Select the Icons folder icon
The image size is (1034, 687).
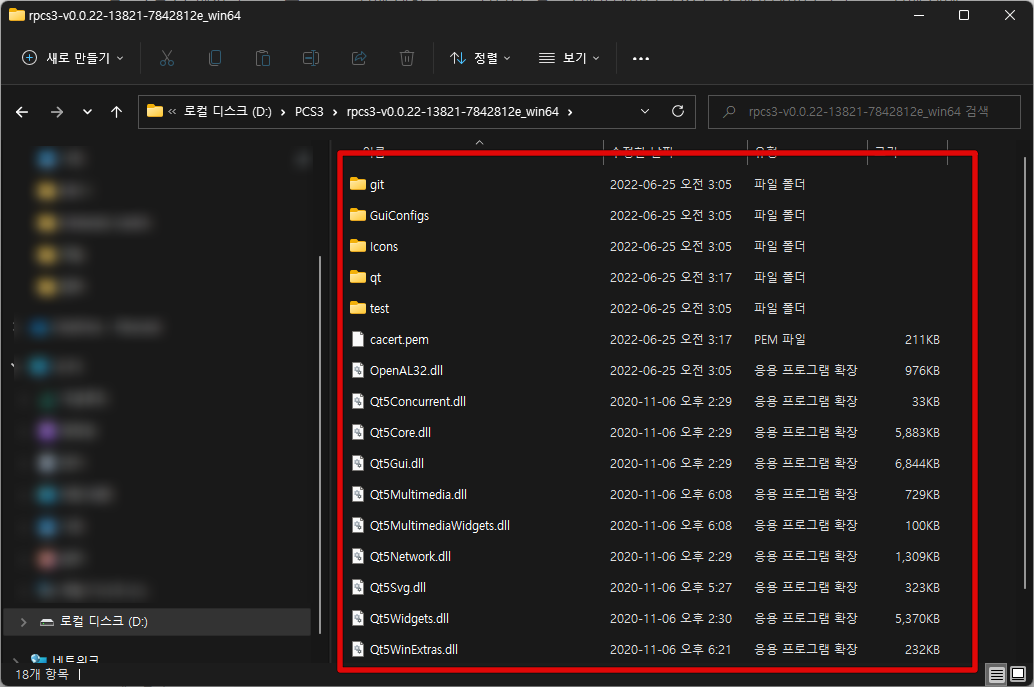point(357,246)
